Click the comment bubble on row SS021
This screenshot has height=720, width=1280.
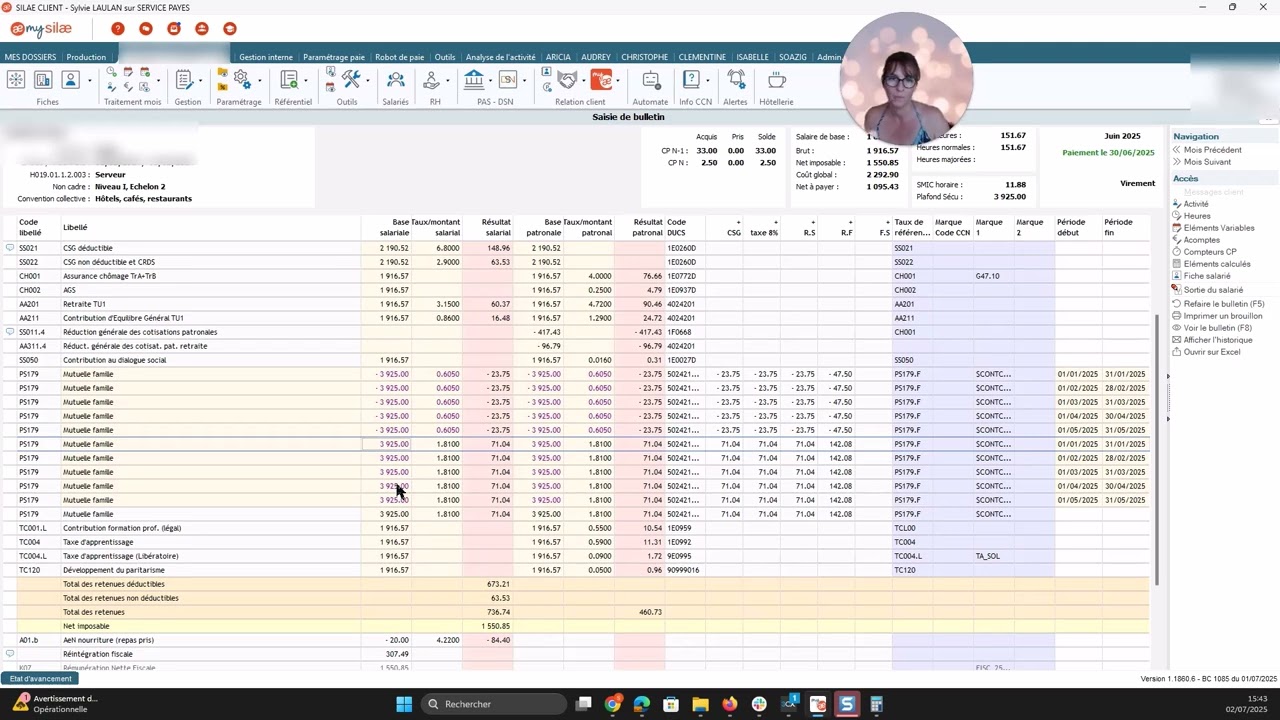tap(10, 248)
